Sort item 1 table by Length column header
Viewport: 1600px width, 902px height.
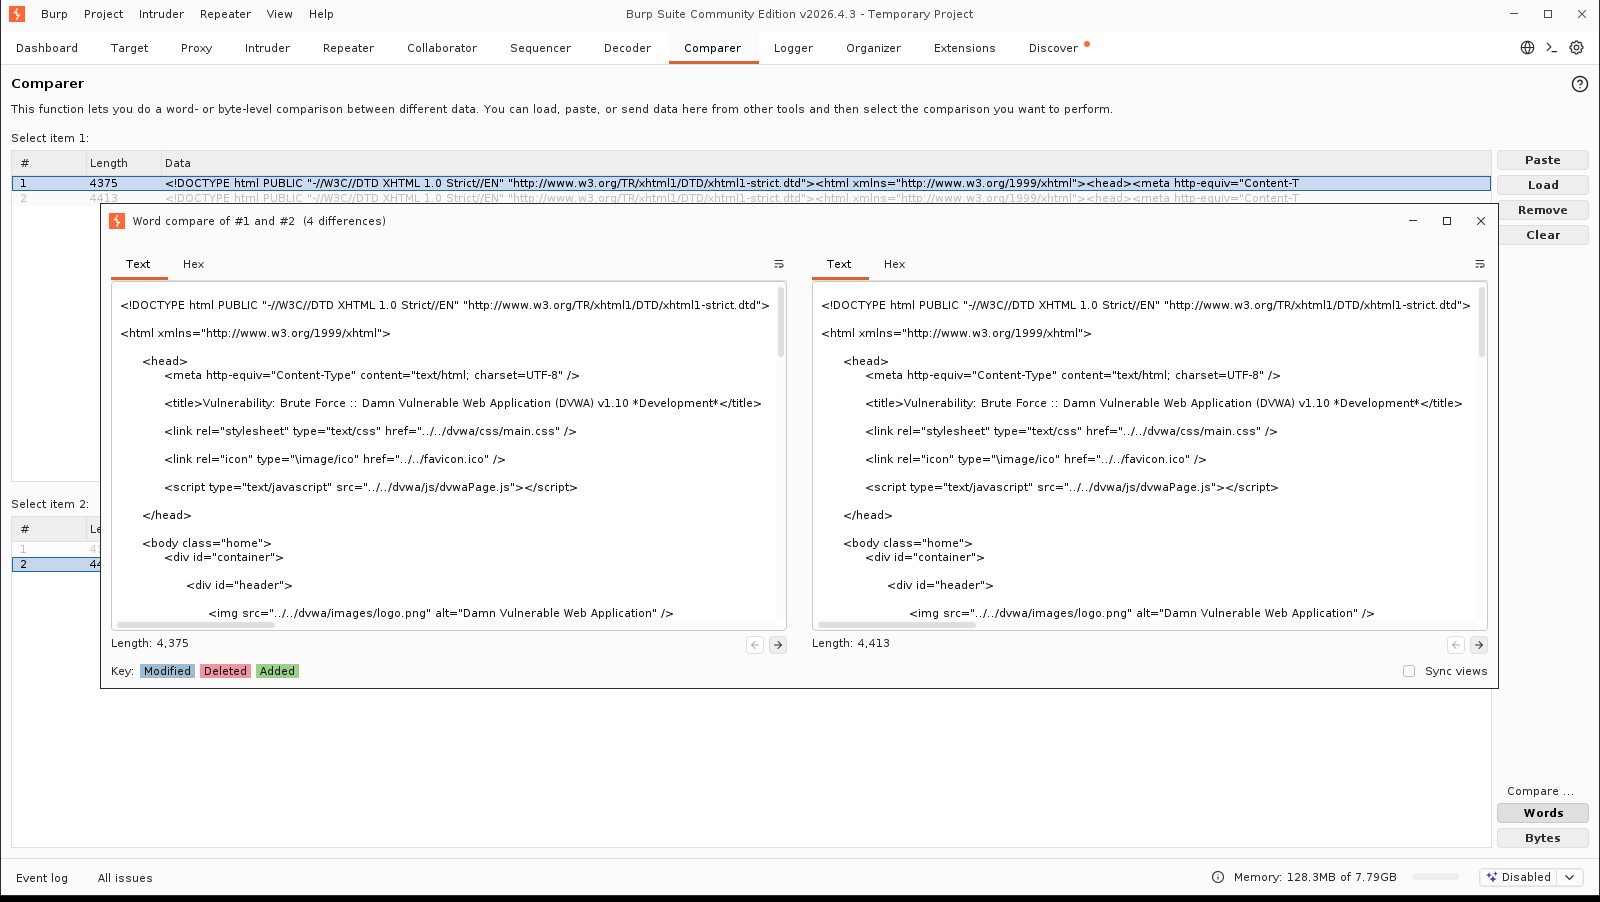point(123,163)
